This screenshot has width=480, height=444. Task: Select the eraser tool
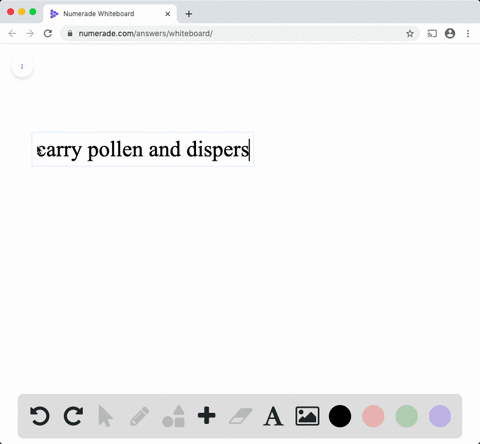241,416
